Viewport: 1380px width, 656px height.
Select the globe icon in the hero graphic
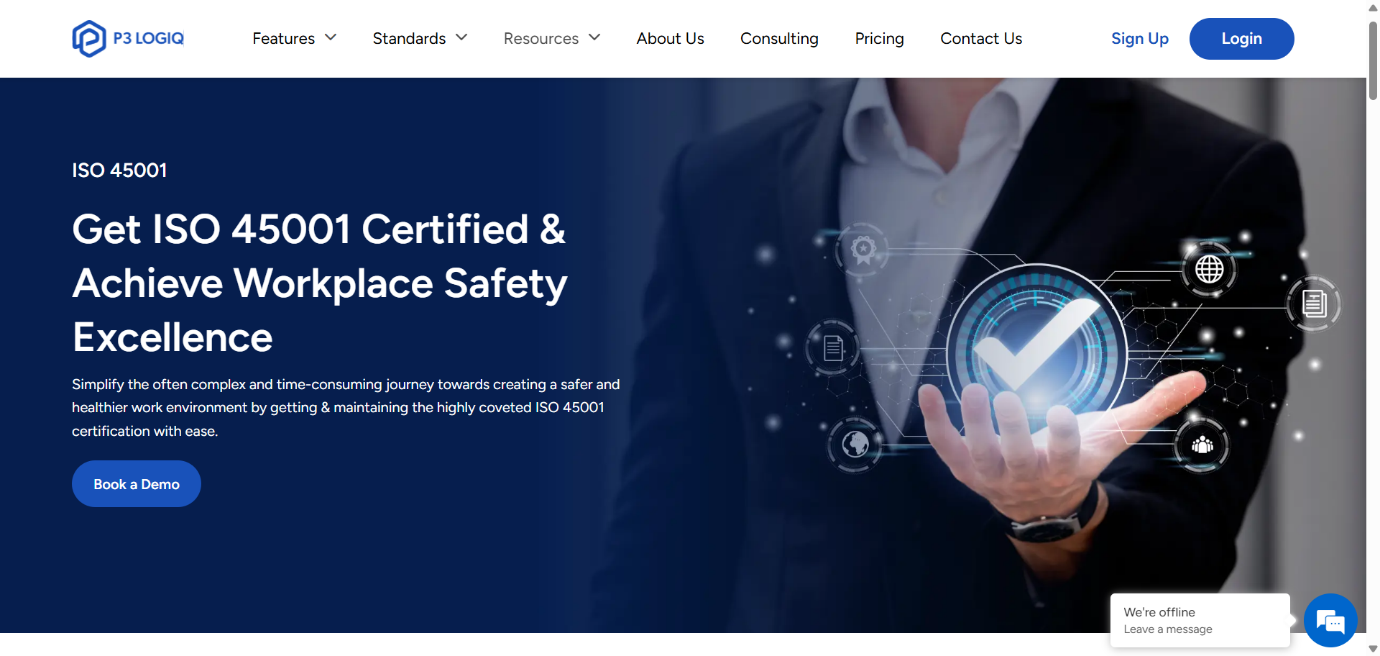pyautogui.click(x=1209, y=268)
